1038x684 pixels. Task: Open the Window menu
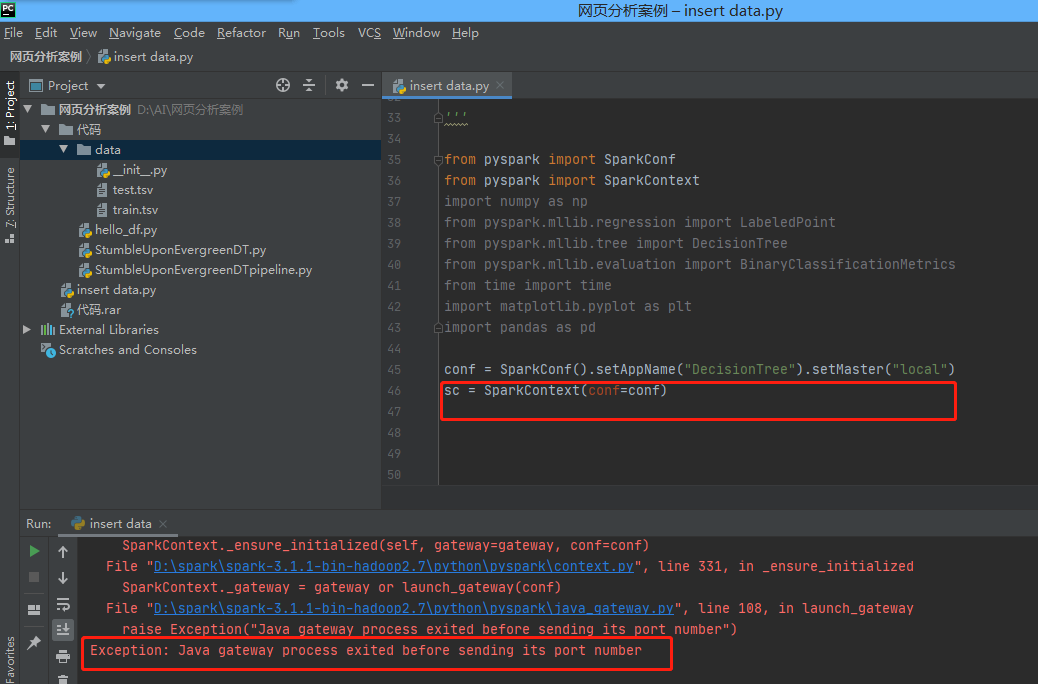click(x=416, y=32)
